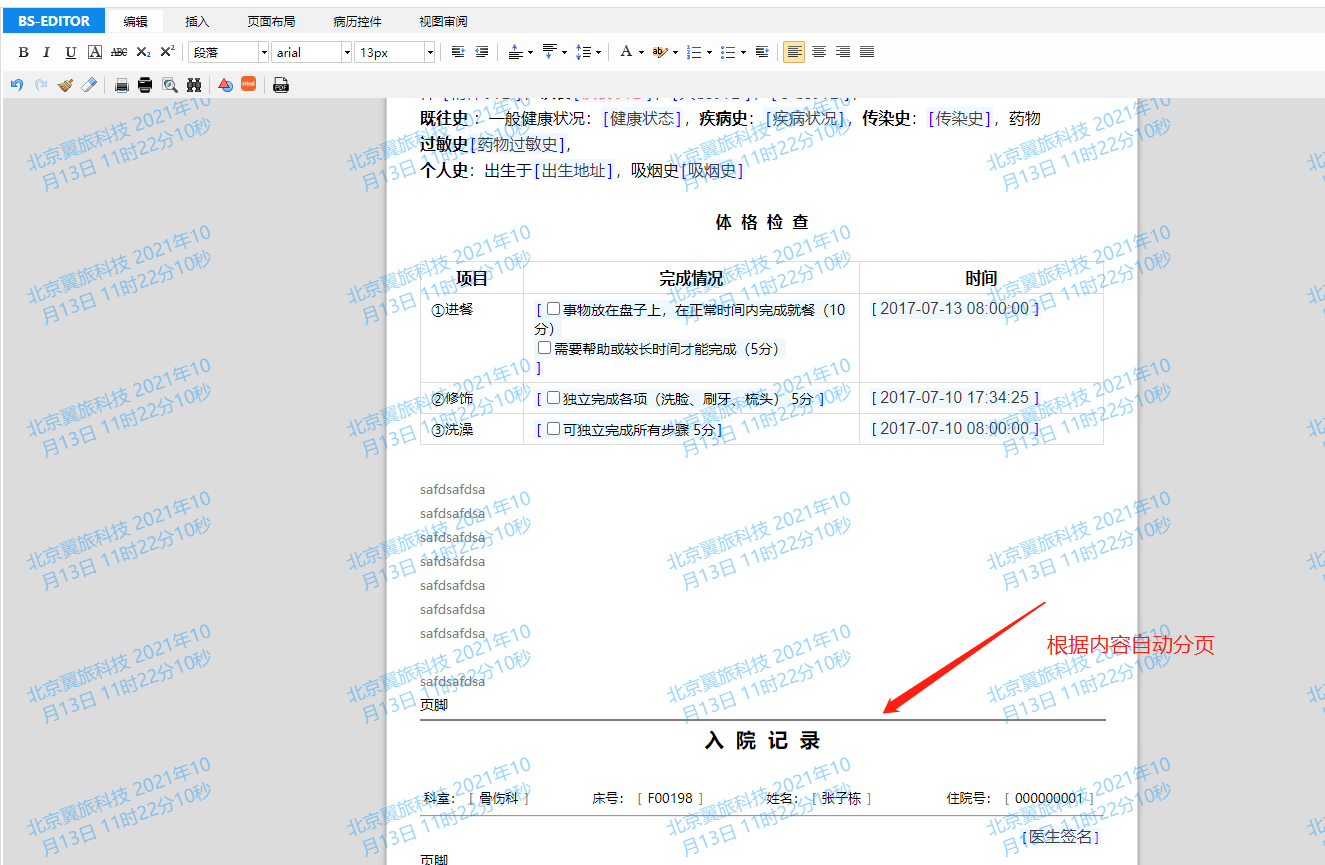Open the 段落 paragraph style dropdown
The image size is (1325, 865).
point(263,51)
